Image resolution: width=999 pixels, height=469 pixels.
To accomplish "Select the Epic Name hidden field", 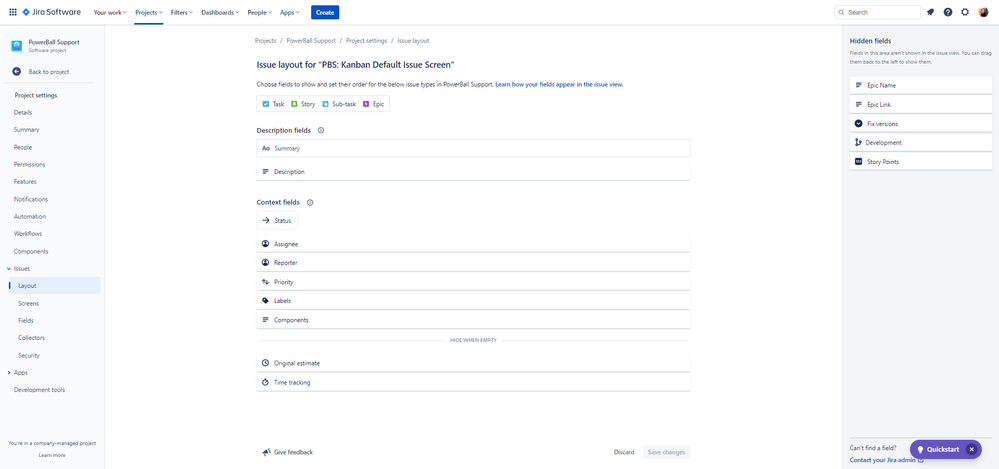I will click(x=921, y=85).
